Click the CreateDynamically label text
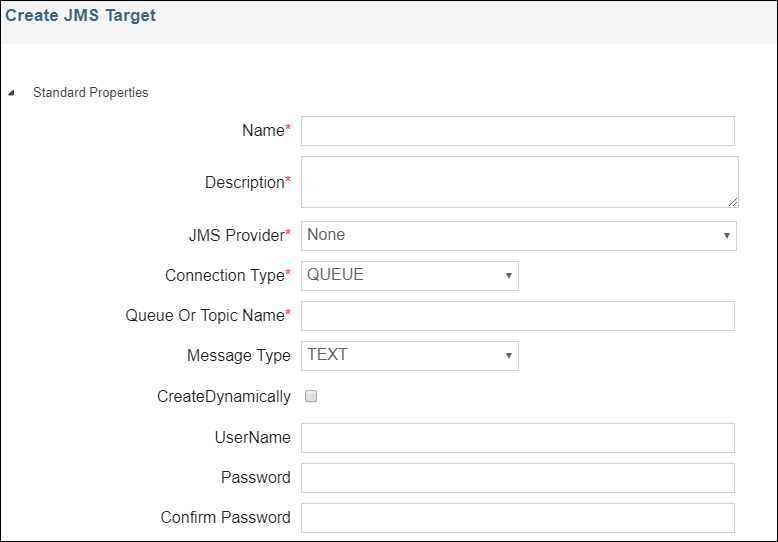Screen dimensions: 778x542 coord(223,397)
